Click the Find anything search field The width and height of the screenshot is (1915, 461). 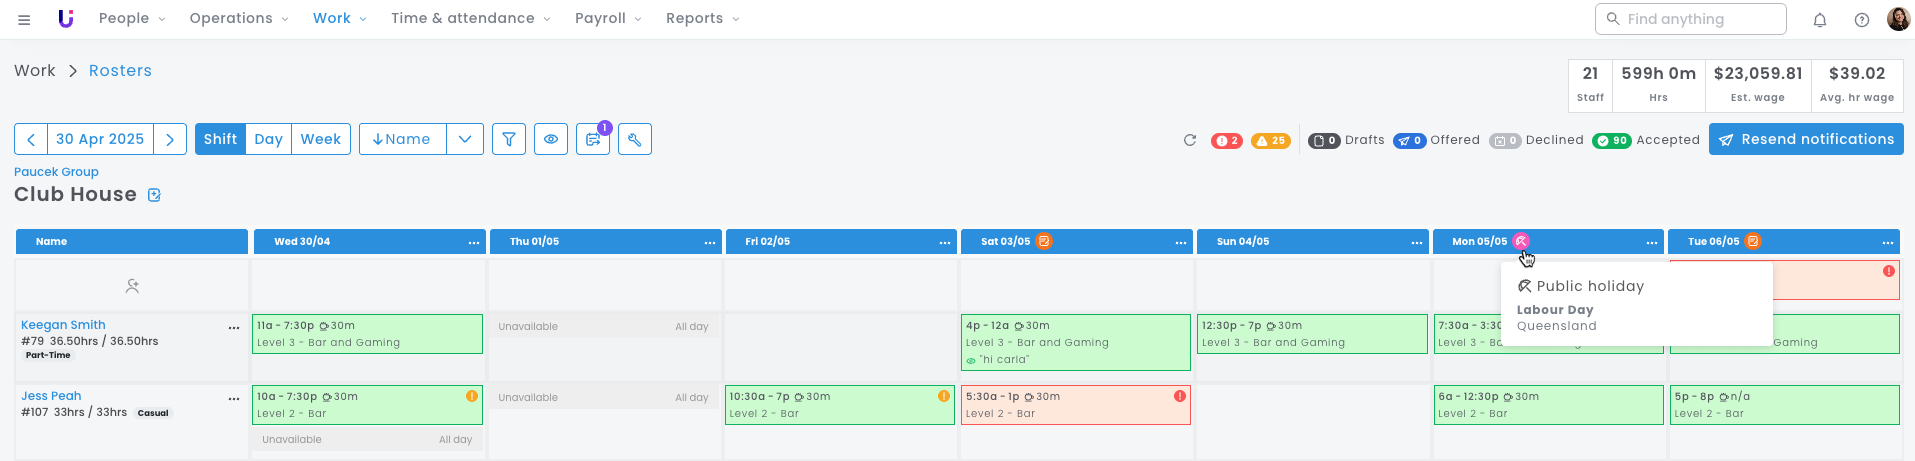click(1690, 18)
